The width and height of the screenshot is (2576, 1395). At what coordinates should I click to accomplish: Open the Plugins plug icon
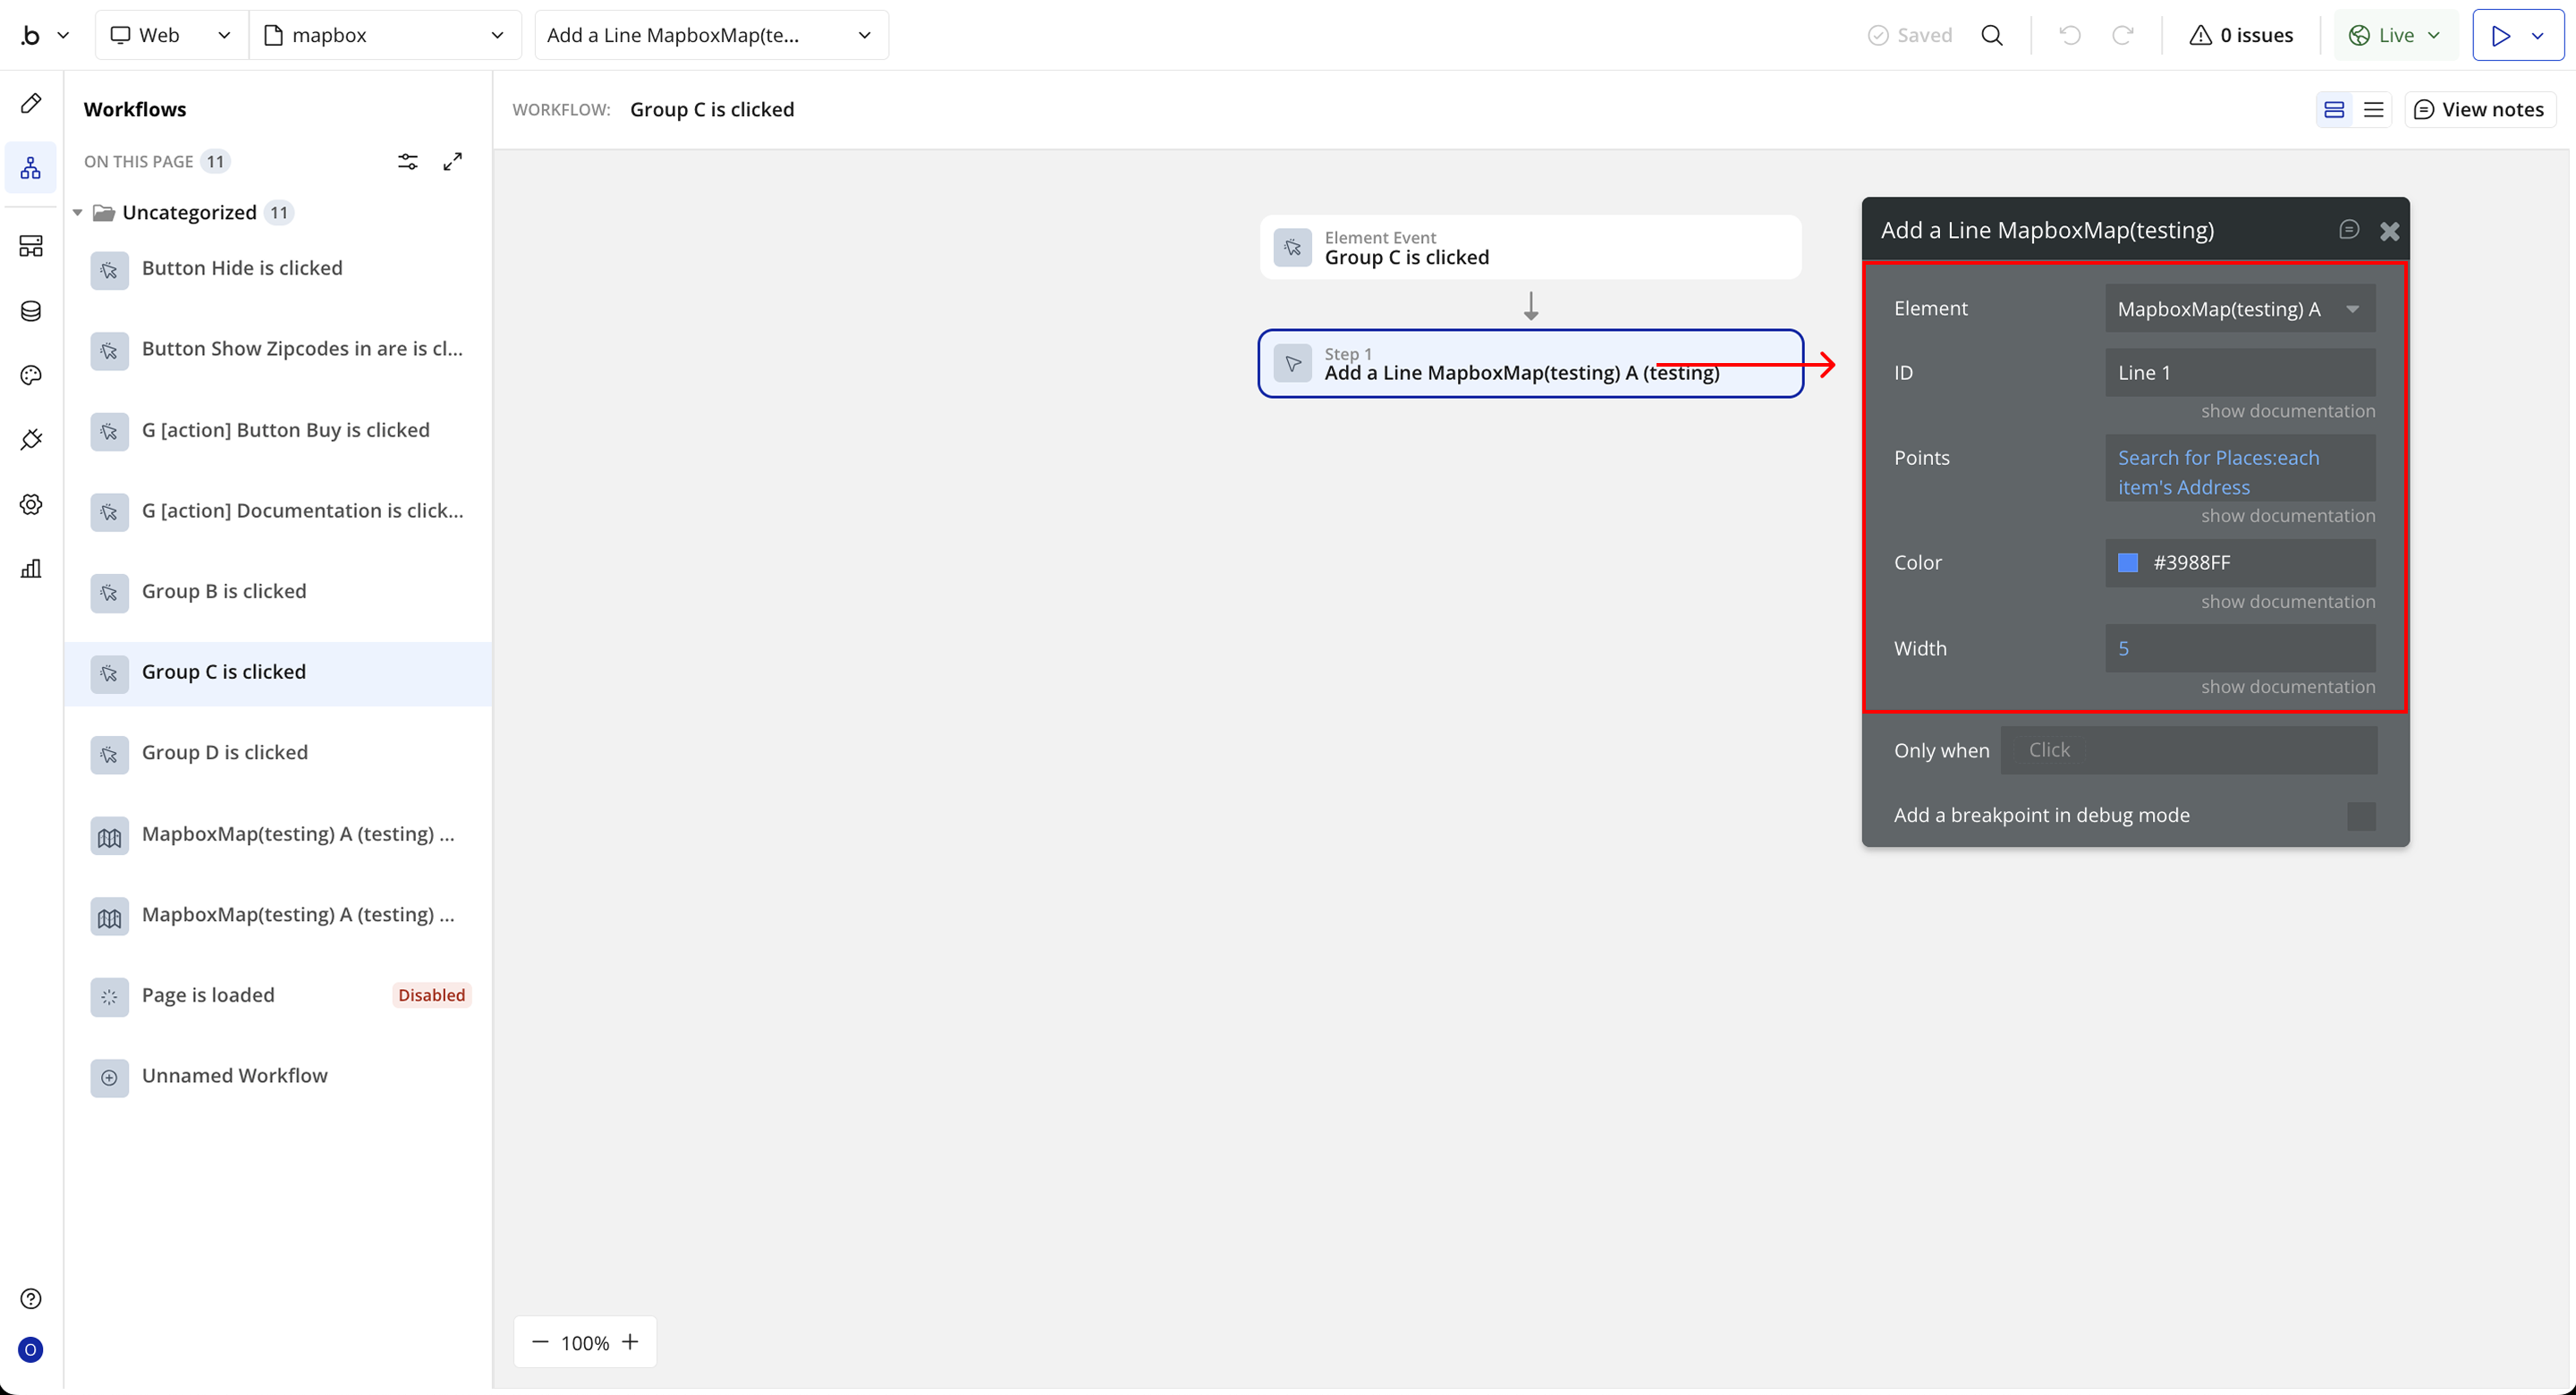tap(31, 440)
